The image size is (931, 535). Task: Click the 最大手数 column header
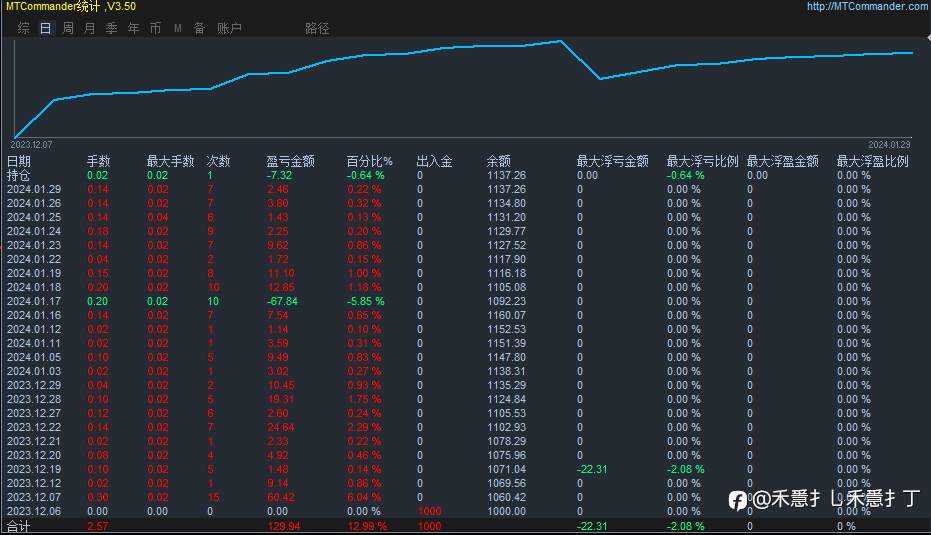[x=170, y=161]
